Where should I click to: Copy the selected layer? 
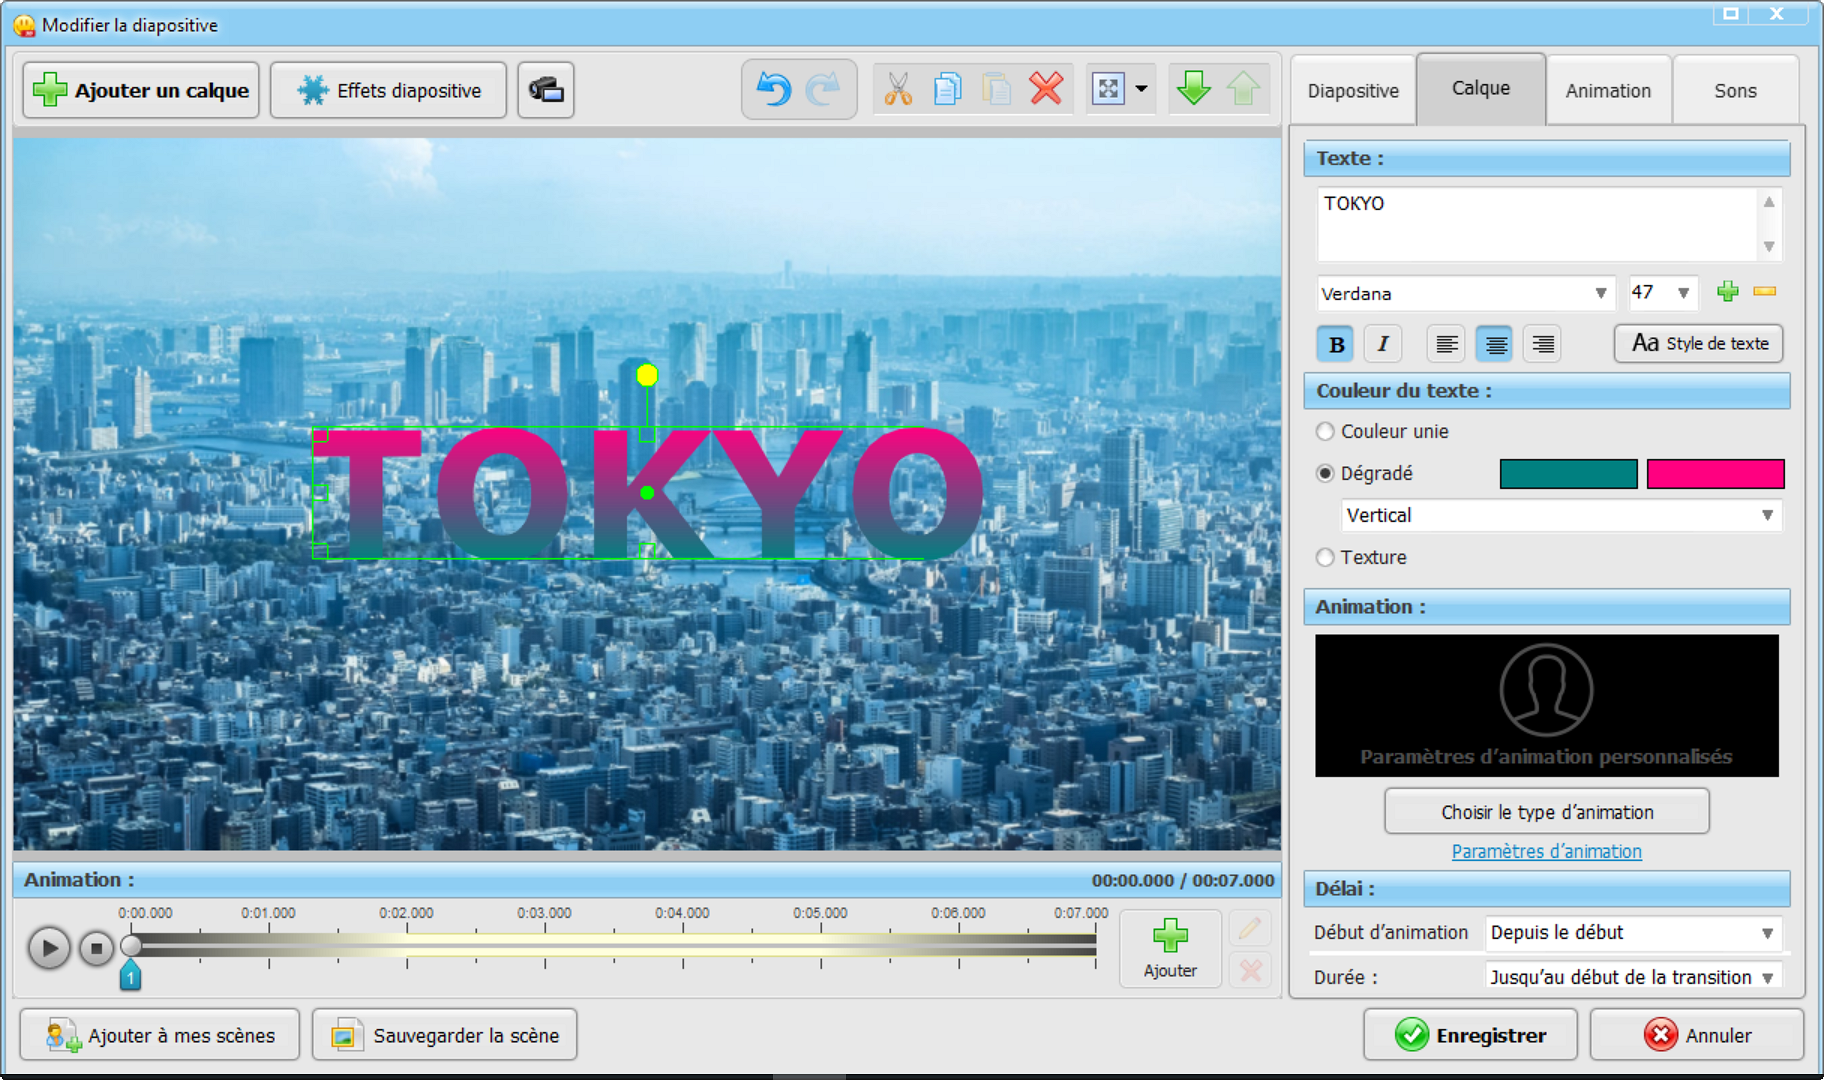click(x=947, y=89)
